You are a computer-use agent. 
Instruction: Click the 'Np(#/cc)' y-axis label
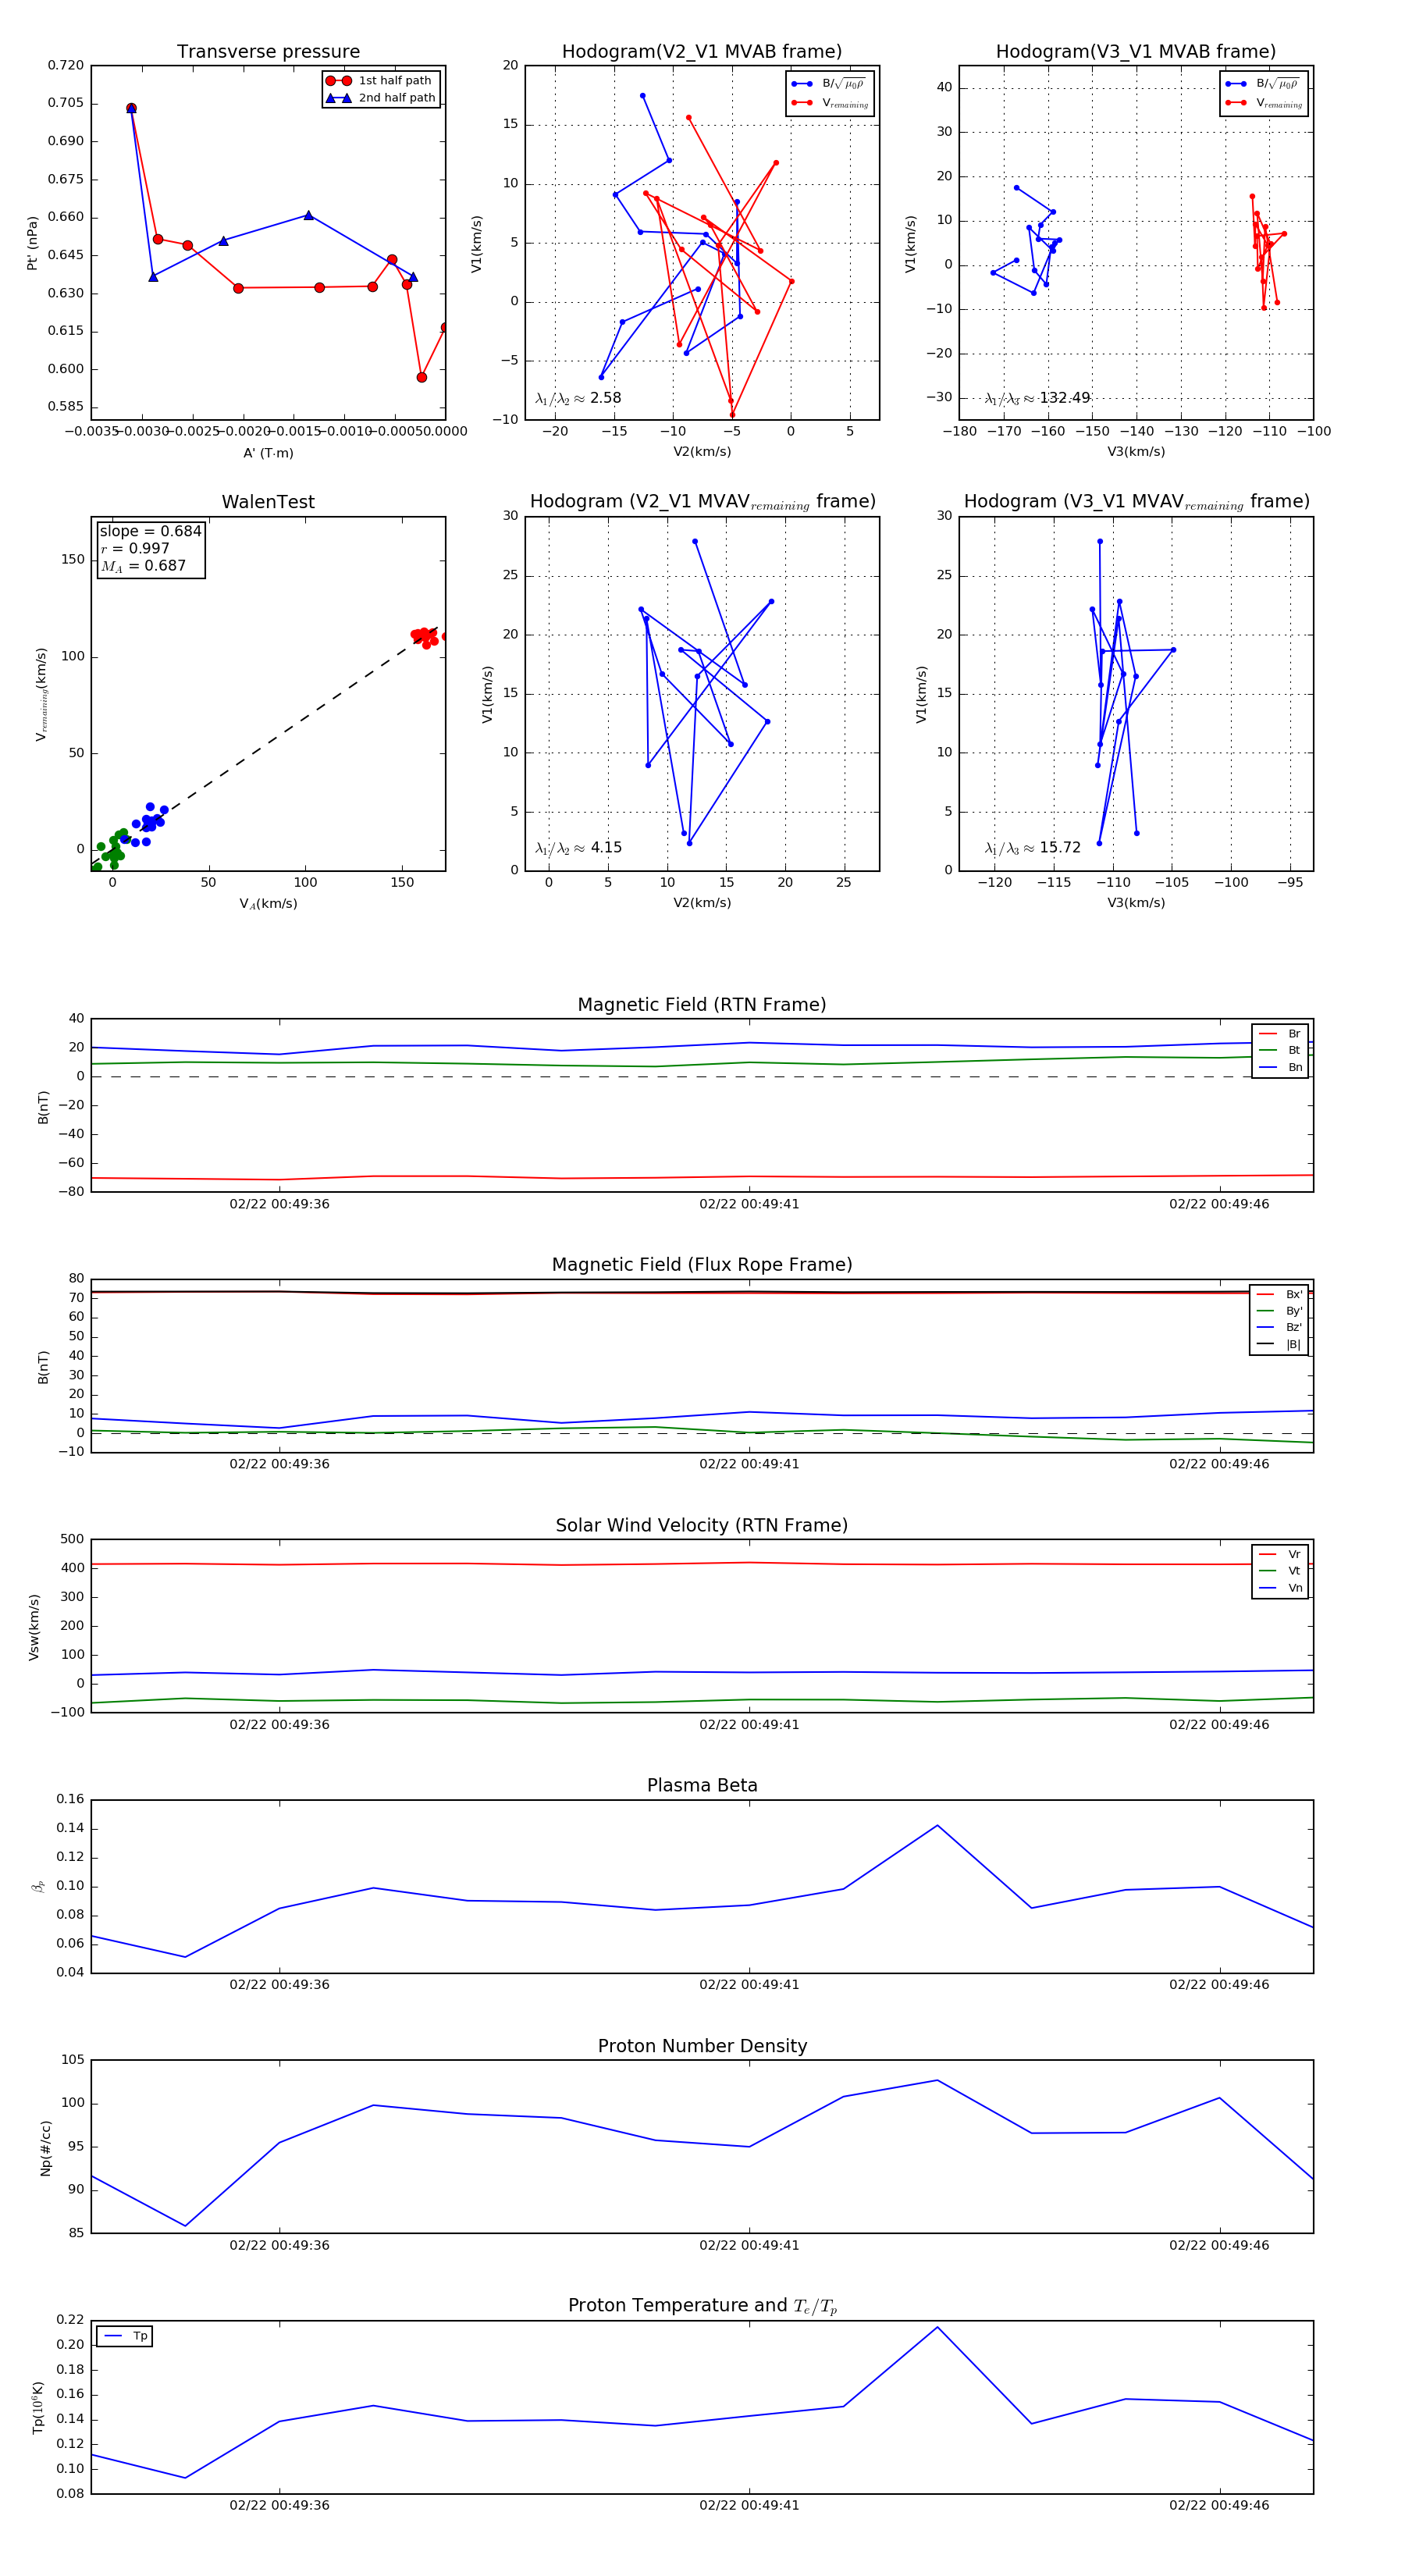[x=45, y=2148]
